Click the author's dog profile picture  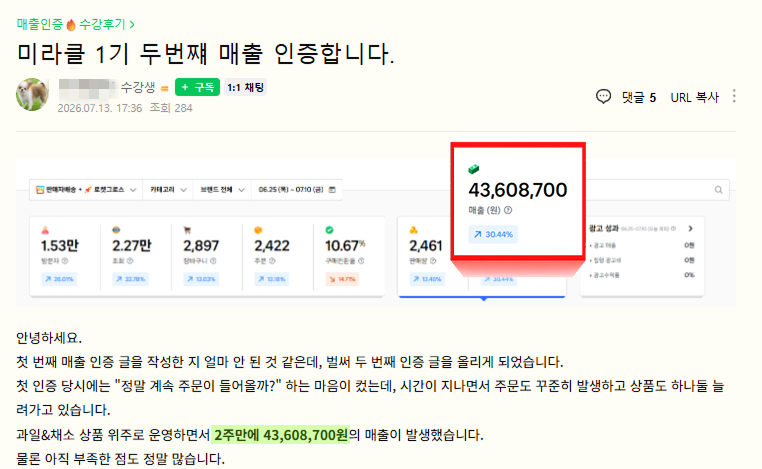coord(32,94)
